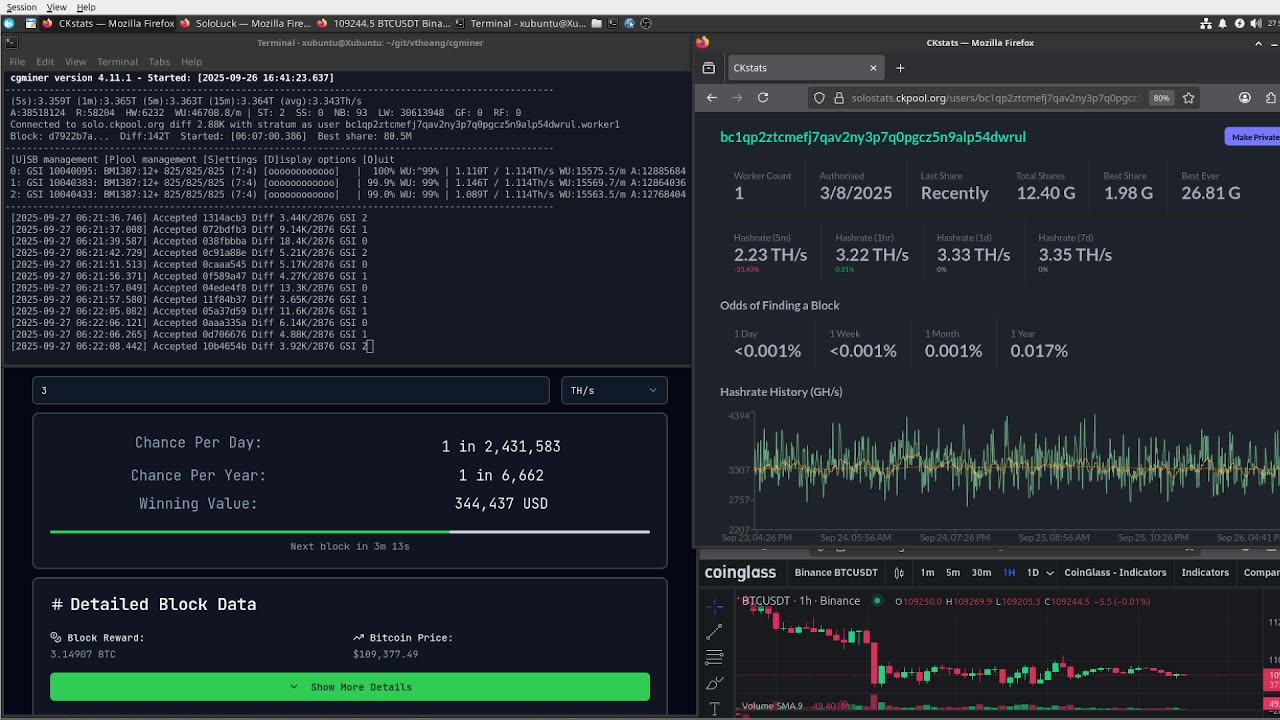Switch to BTCUSDT Binance taskbar window

(x=383, y=23)
